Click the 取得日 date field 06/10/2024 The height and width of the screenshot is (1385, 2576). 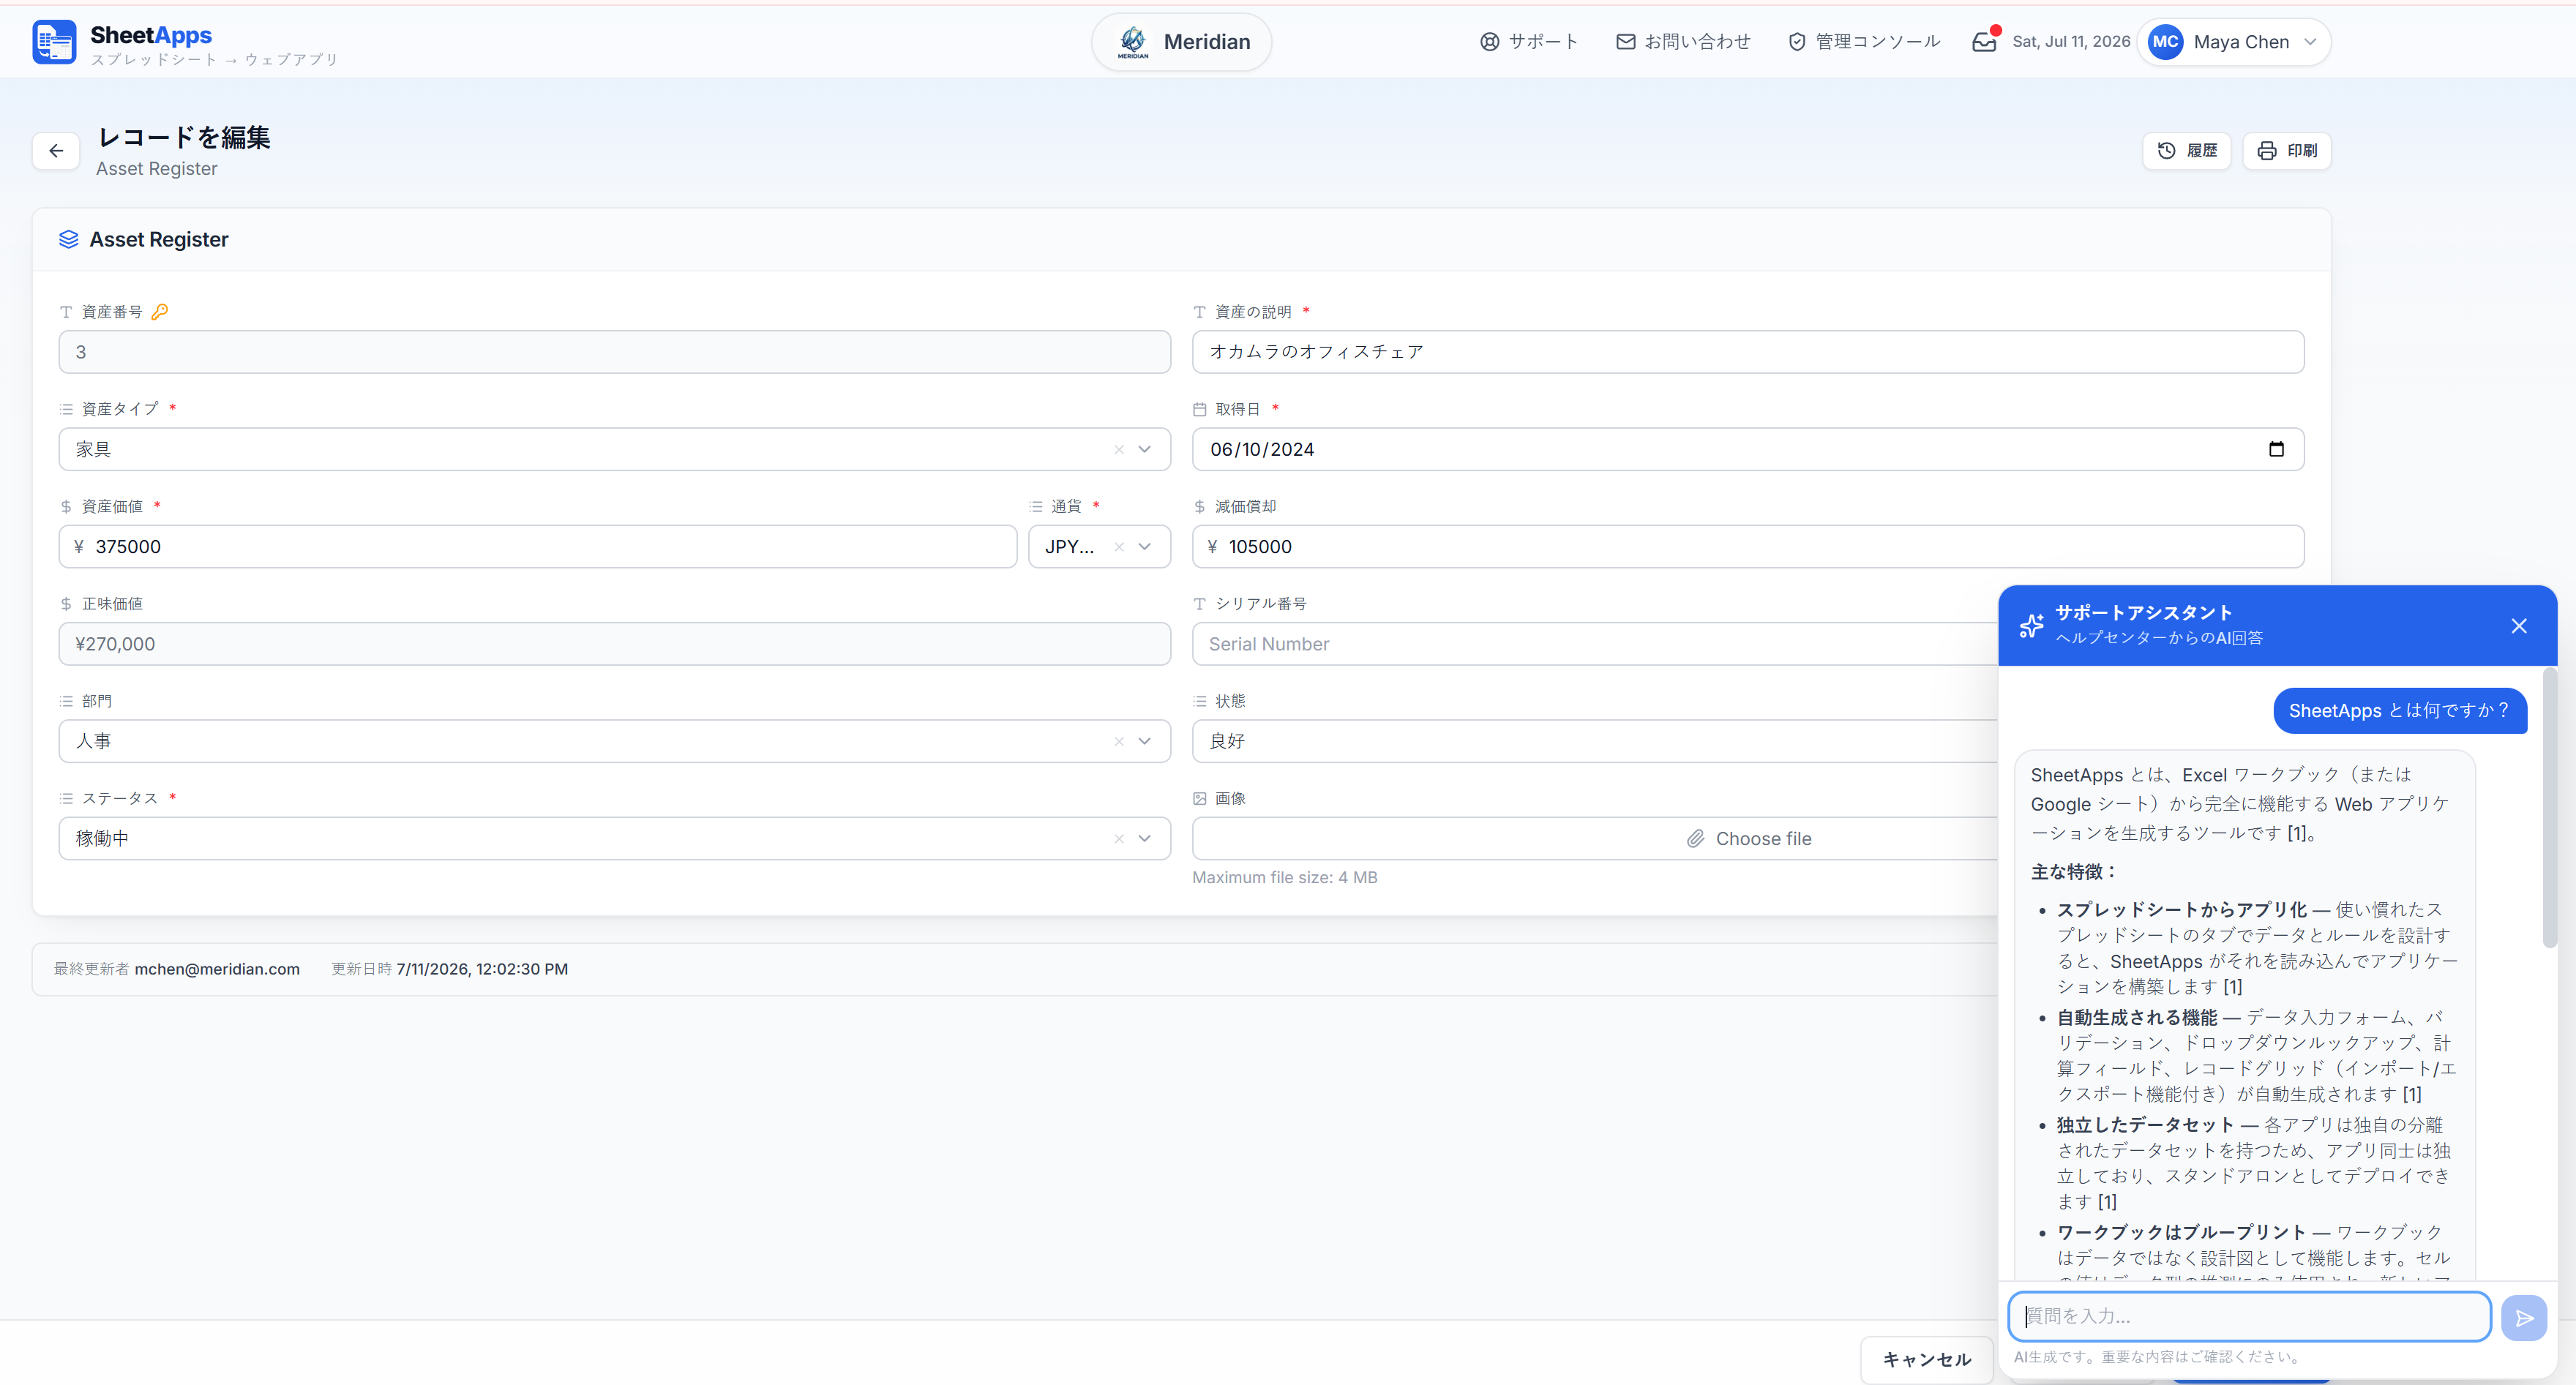pyautogui.click(x=1748, y=449)
